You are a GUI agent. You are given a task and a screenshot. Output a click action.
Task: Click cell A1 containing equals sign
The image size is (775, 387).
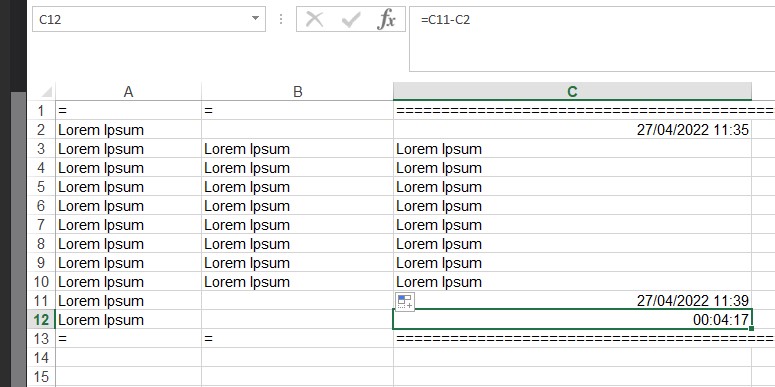pyautogui.click(x=129, y=111)
